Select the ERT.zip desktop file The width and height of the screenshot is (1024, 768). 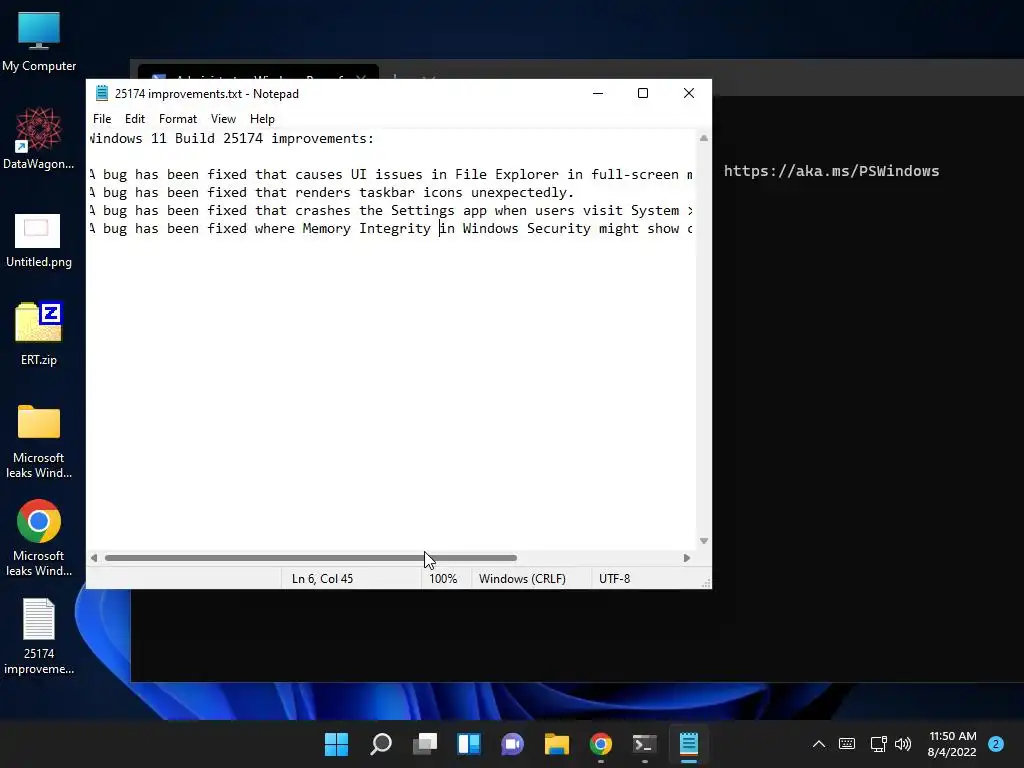[x=39, y=333]
